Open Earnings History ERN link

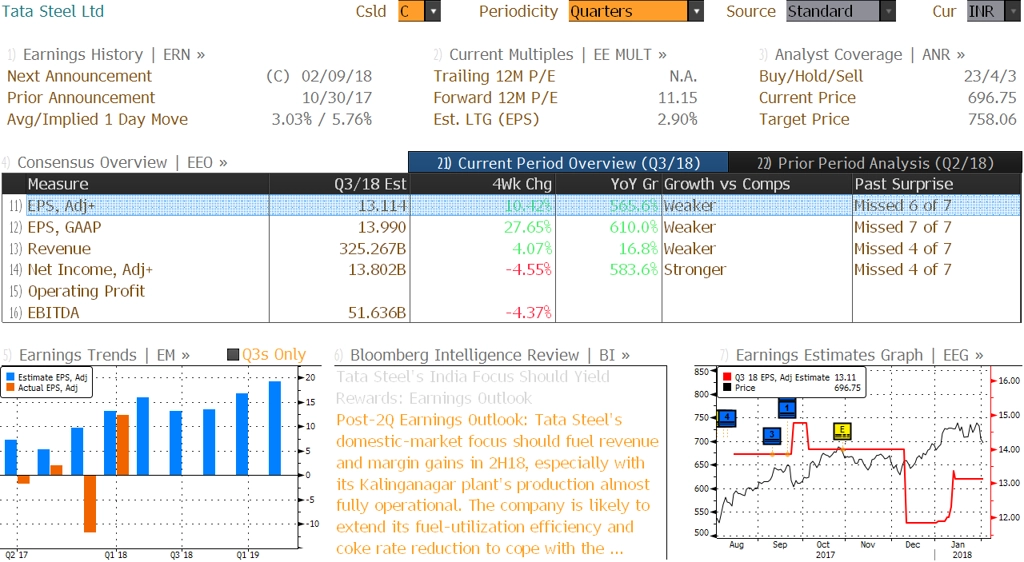[x=114, y=55]
